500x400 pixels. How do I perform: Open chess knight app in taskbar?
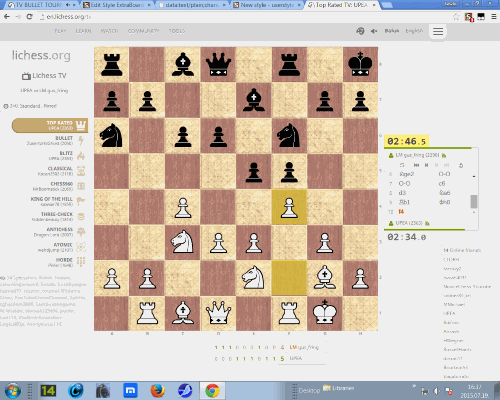pos(103,391)
